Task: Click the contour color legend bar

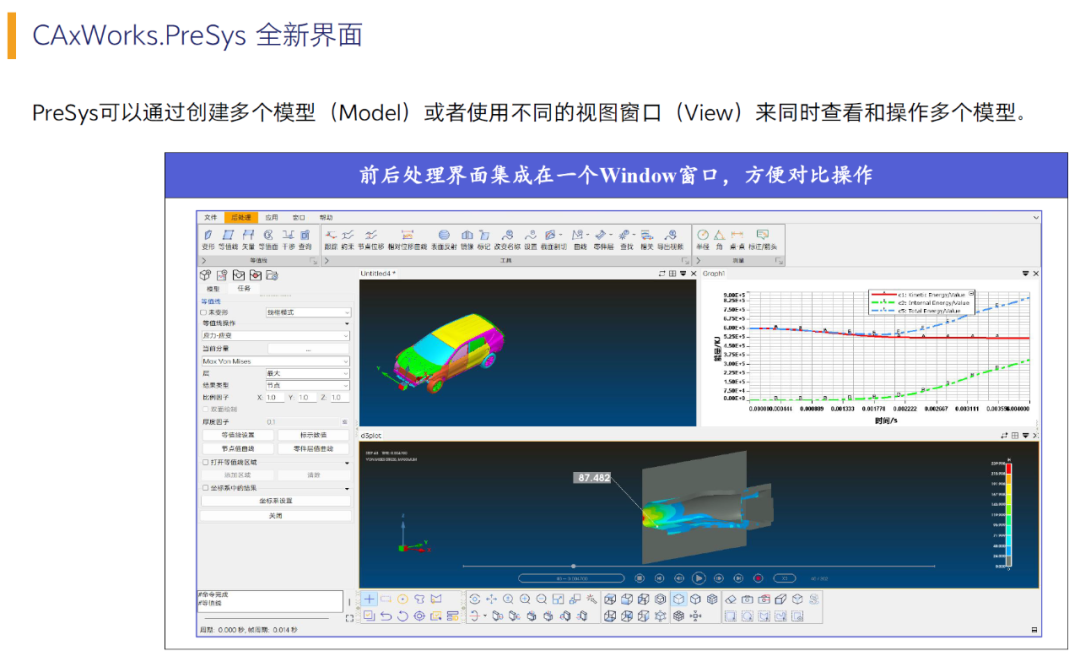Action: pos(1008,514)
